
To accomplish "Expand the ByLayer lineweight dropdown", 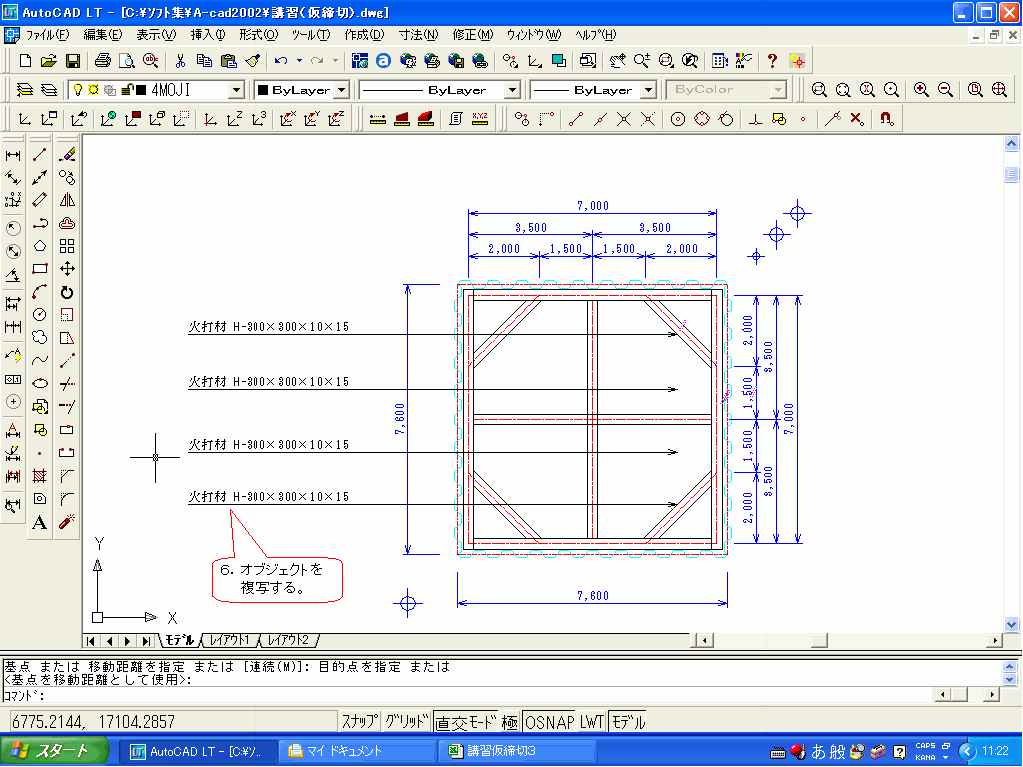I will pyautogui.click(x=649, y=90).
